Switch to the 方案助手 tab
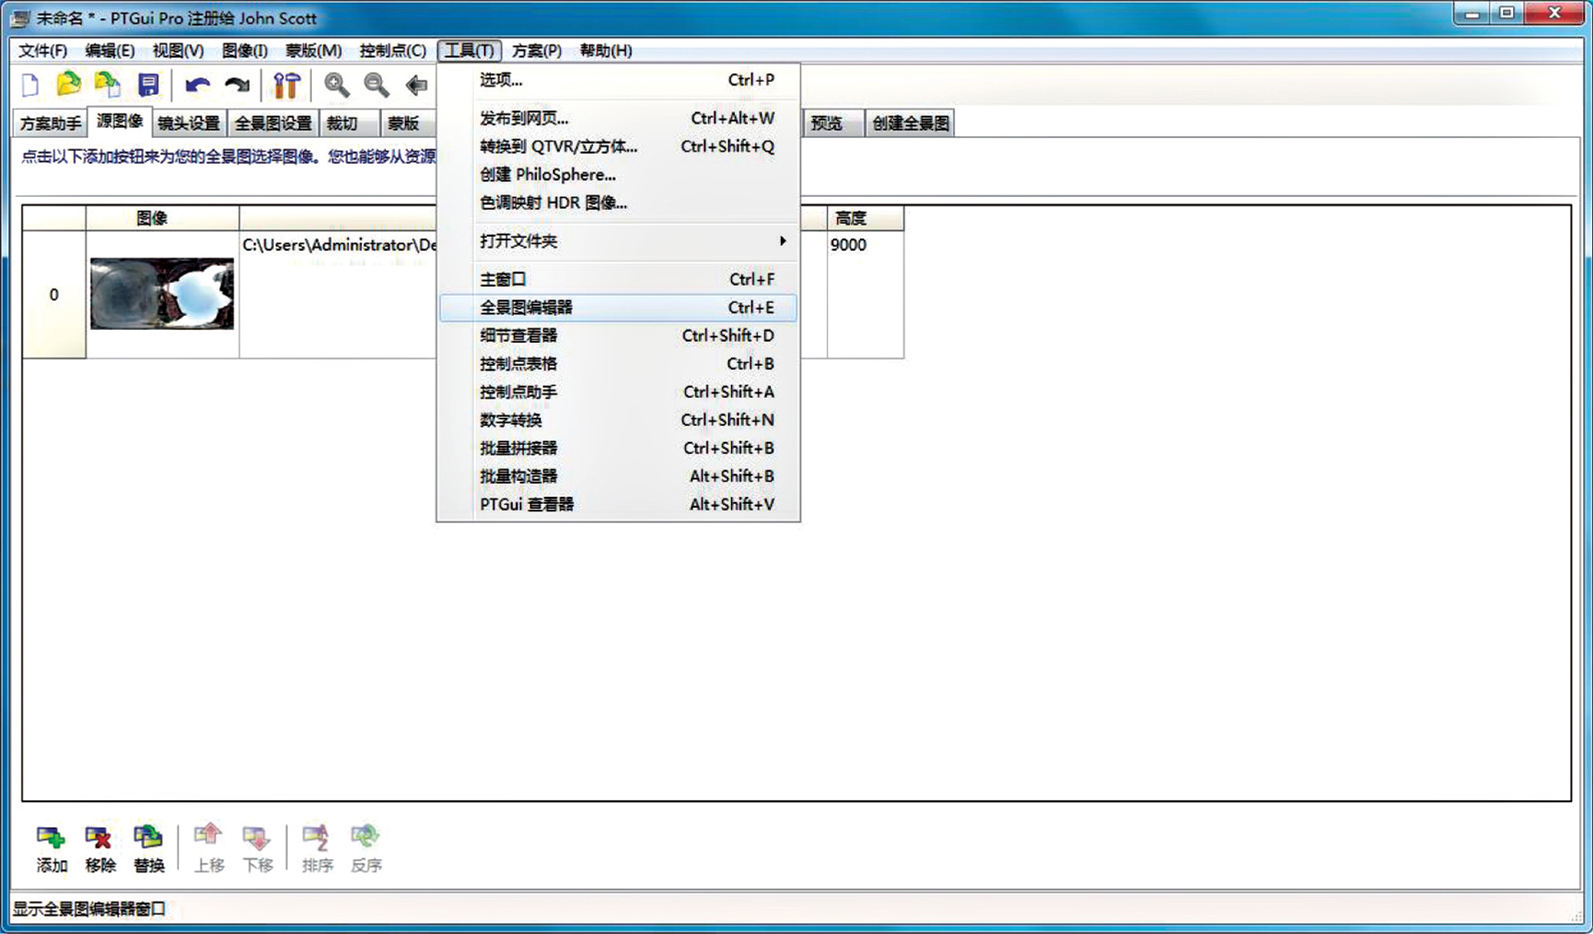The height and width of the screenshot is (934, 1593). pyautogui.click(x=51, y=123)
